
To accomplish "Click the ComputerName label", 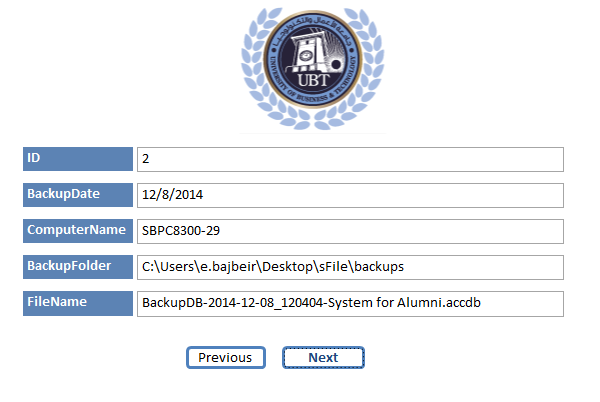I will click(x=78, y=231).
